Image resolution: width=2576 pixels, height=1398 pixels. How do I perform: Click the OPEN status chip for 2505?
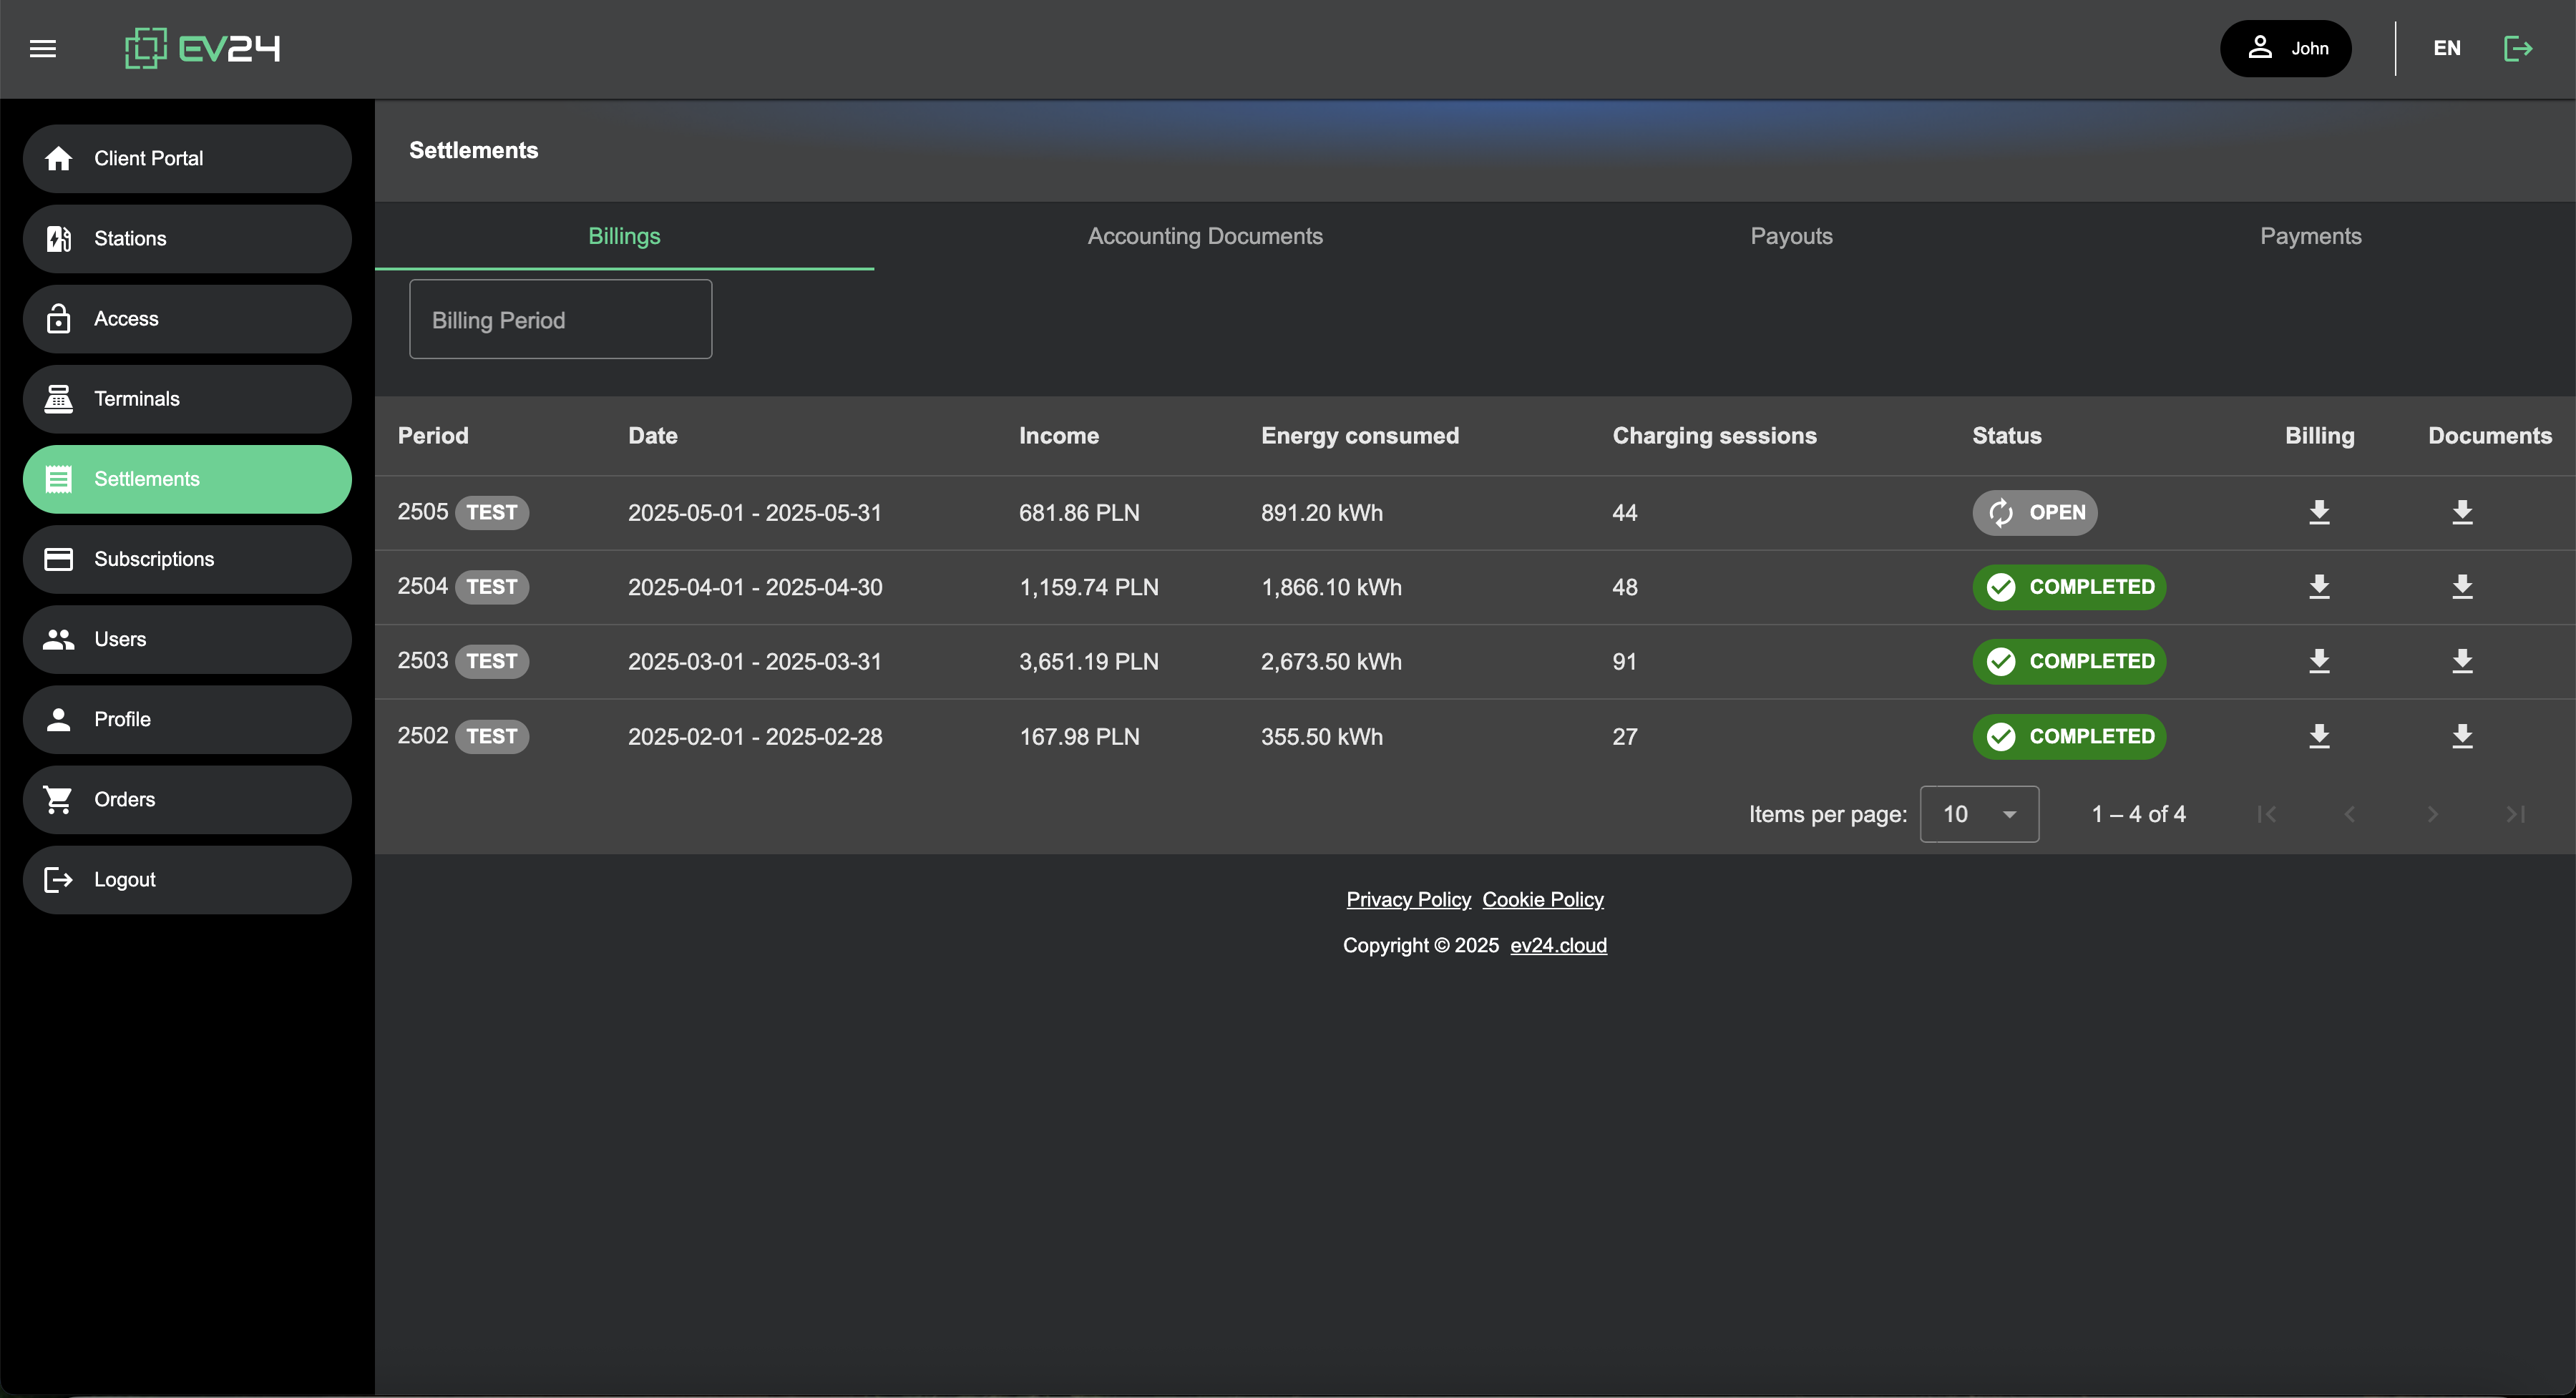click(x=2034, y=512)
